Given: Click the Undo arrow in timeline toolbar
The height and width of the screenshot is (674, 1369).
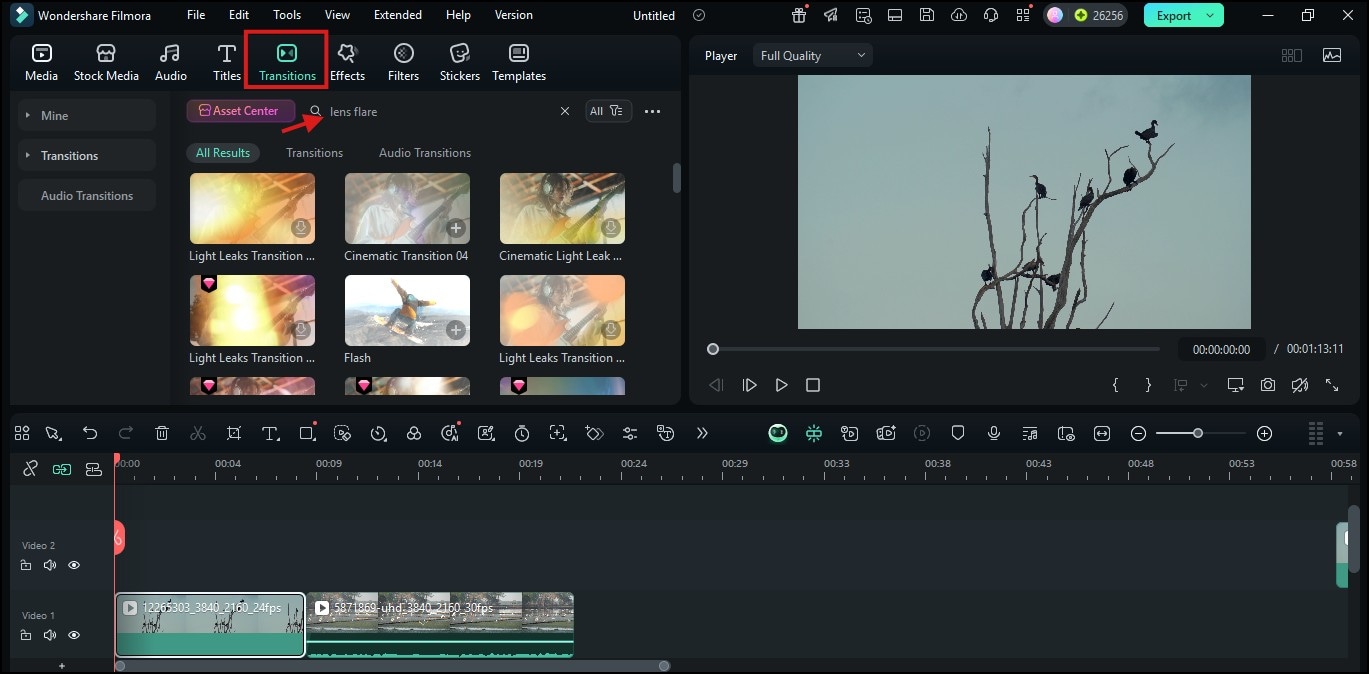Looking at the screenshot, I should tap(90, 433).
